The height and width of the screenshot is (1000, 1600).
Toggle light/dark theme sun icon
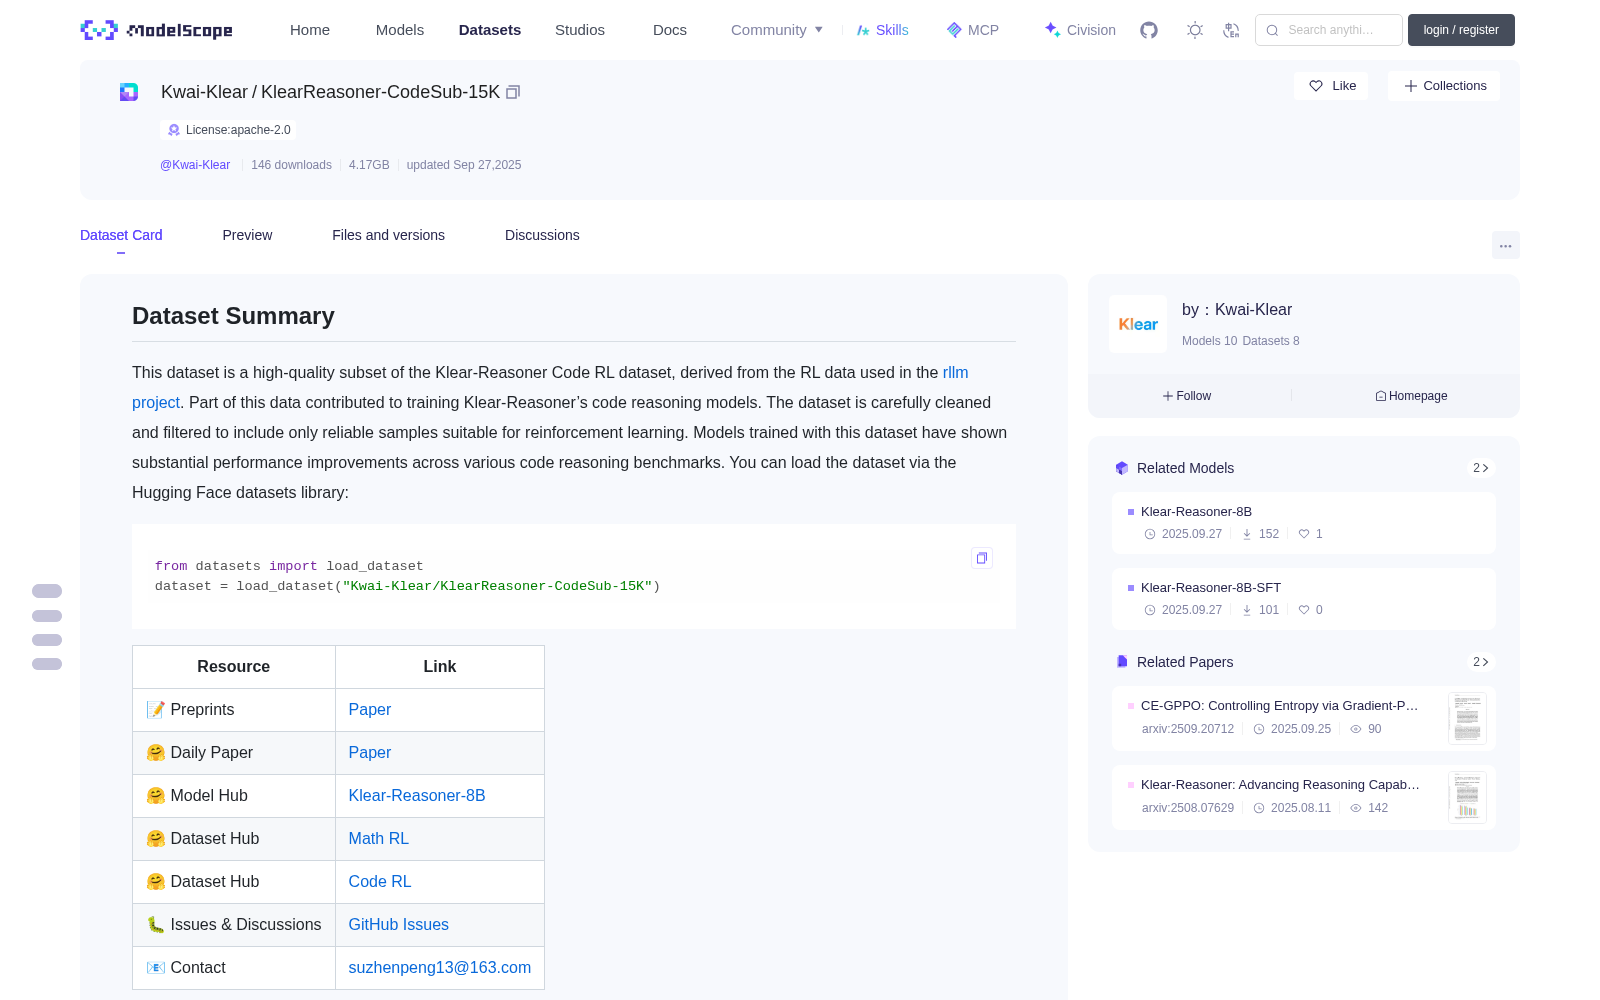[x=1195, y=30]
